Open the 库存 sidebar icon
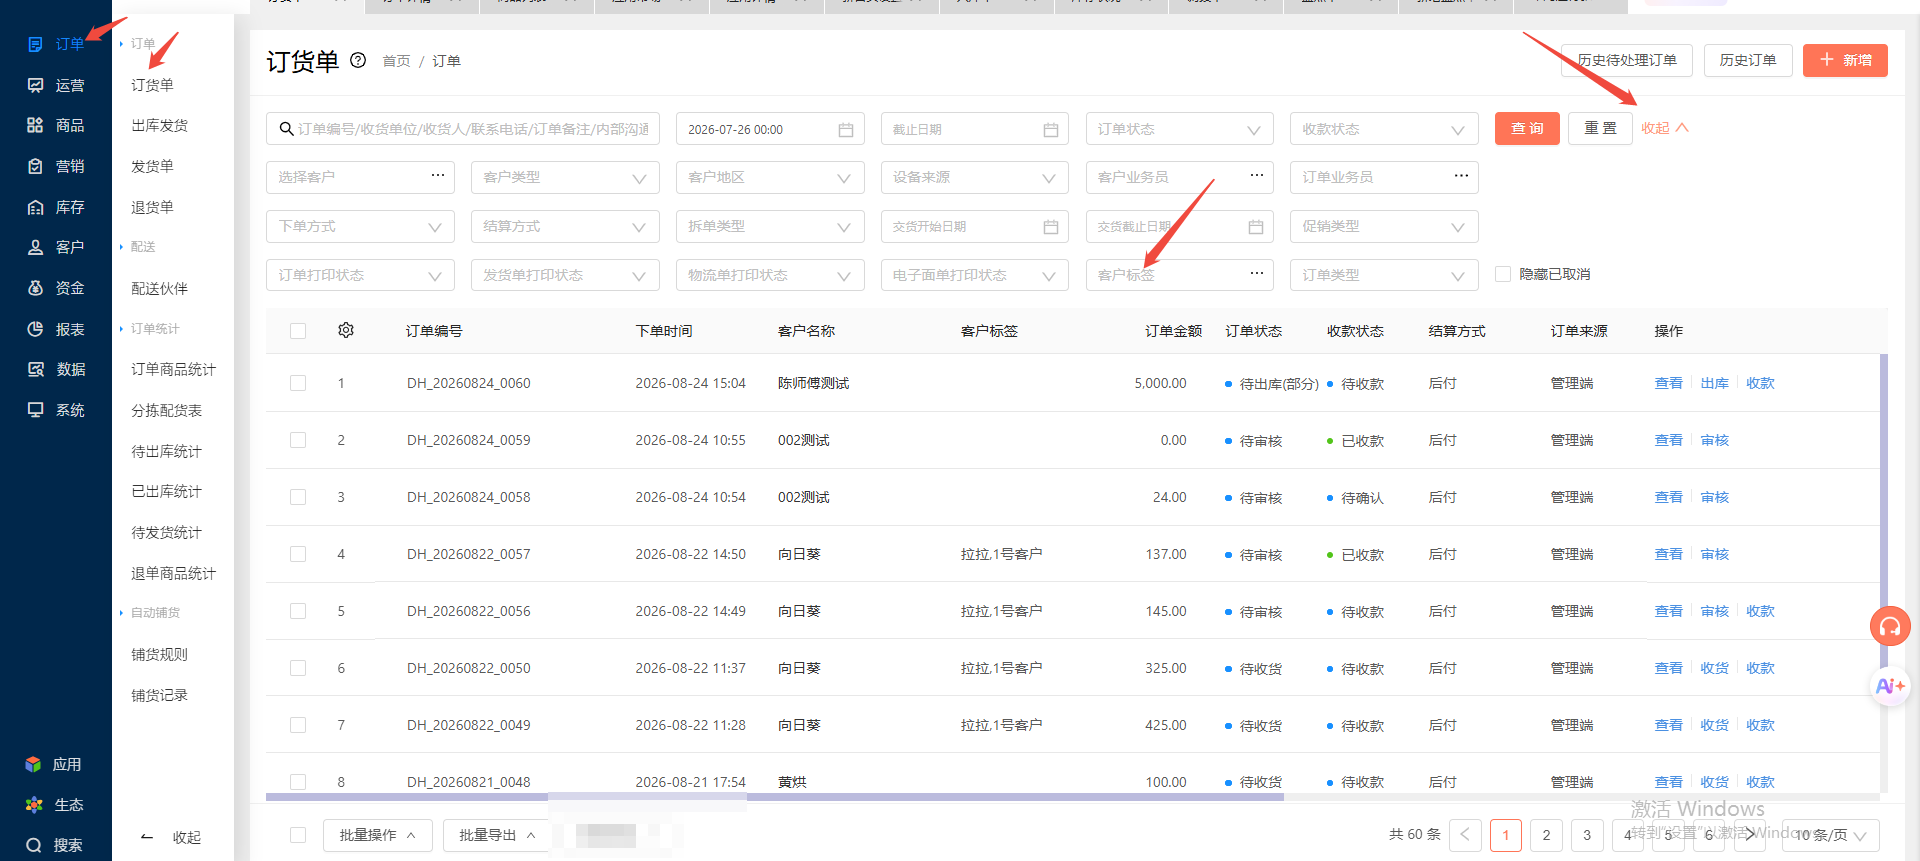This screenshot has width=1920, height=861. coord(35,207)
